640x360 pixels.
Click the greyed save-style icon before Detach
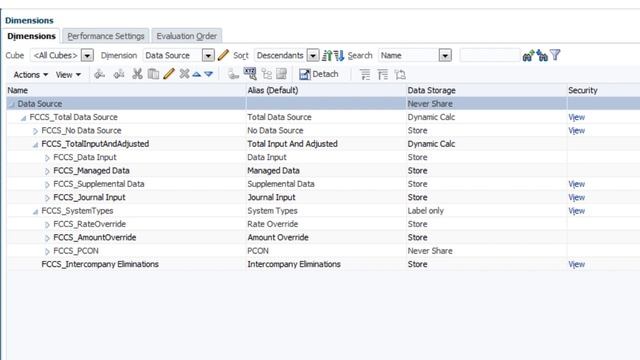281,74
